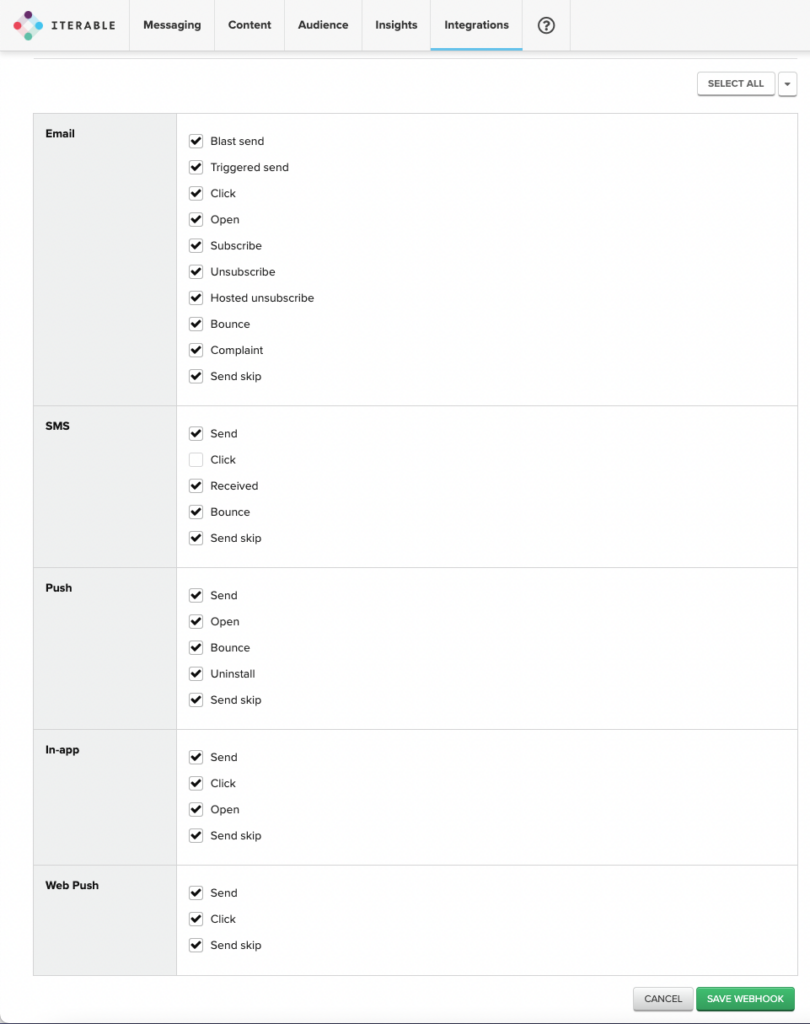This screenshot has width=810, height=1024.
Task: Open the help question mark icon
Action: tap(546, 25)
